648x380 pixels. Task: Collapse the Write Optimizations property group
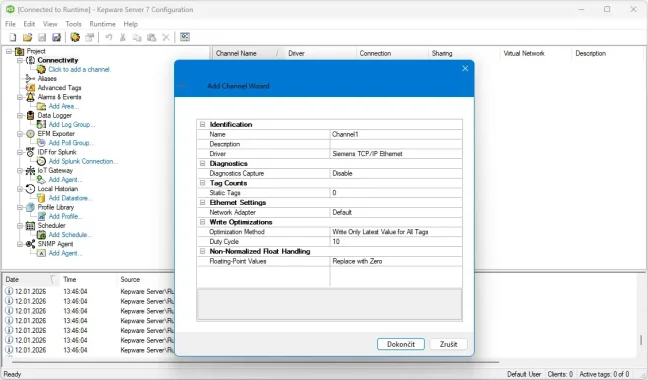tap(202, 222)
